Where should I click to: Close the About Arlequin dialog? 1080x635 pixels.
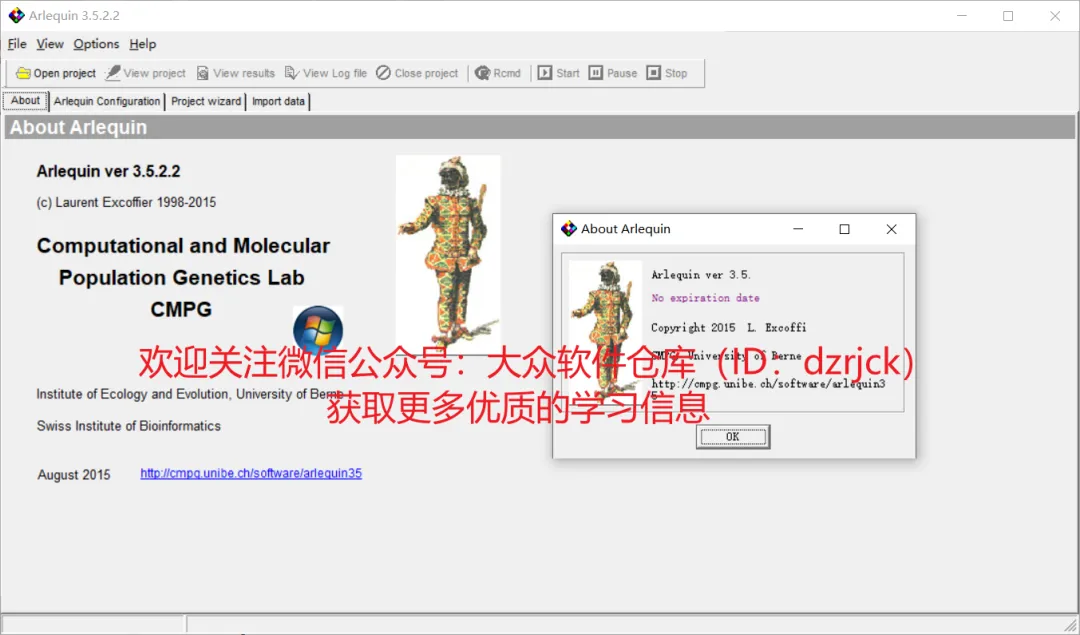coord(891,229)
